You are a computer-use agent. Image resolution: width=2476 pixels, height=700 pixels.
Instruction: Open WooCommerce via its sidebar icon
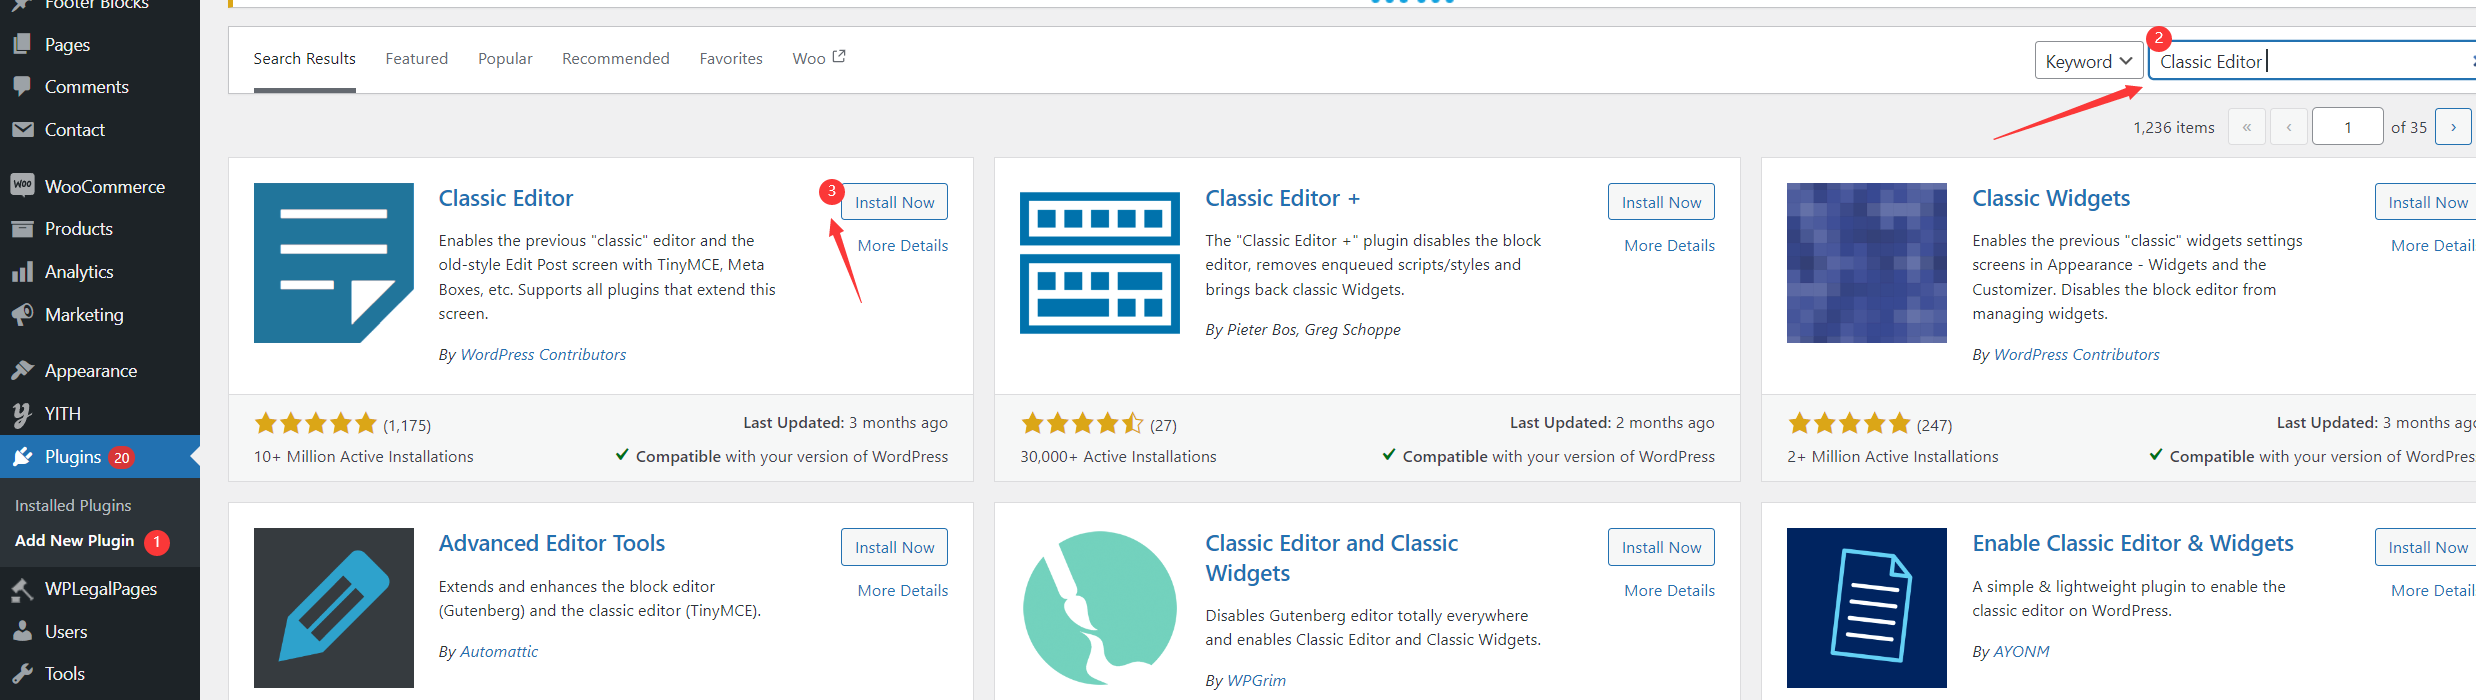(x=22, y=186)
